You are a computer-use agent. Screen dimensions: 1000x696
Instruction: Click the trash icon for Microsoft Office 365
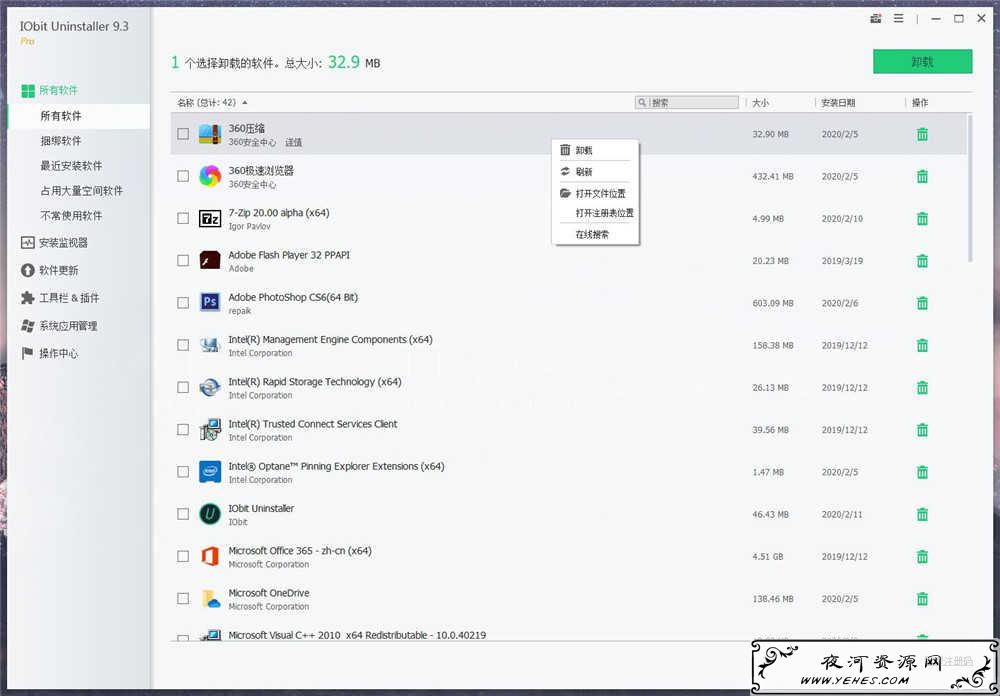coord(922,556)
